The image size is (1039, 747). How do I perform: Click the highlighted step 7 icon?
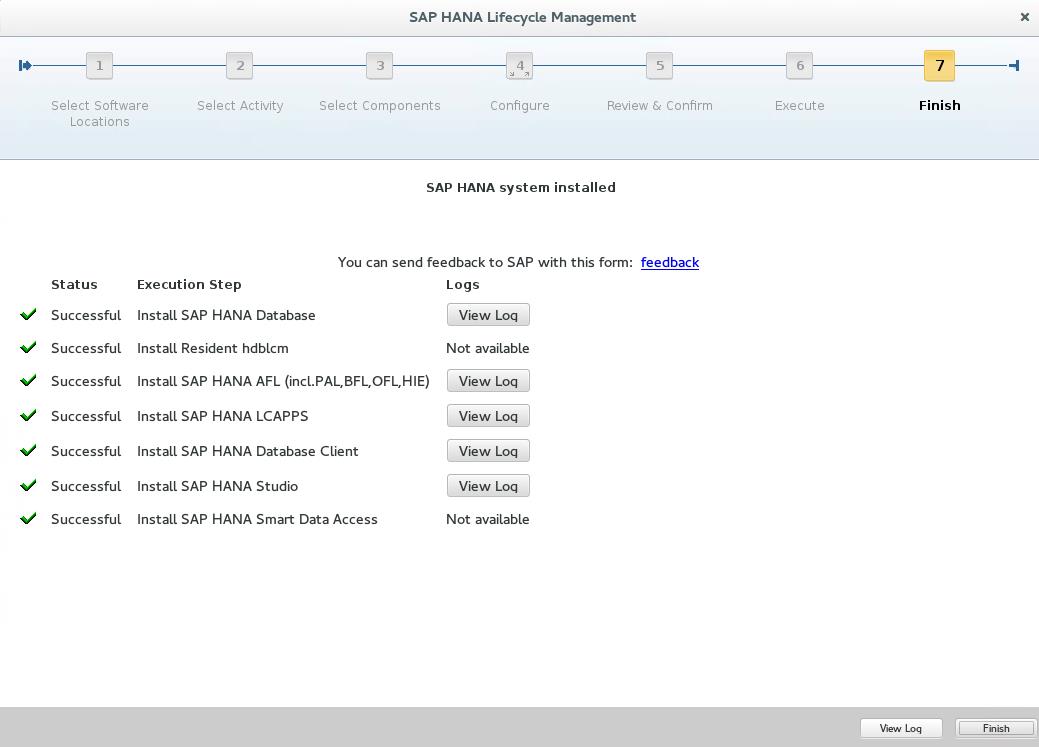coord(939,65)
